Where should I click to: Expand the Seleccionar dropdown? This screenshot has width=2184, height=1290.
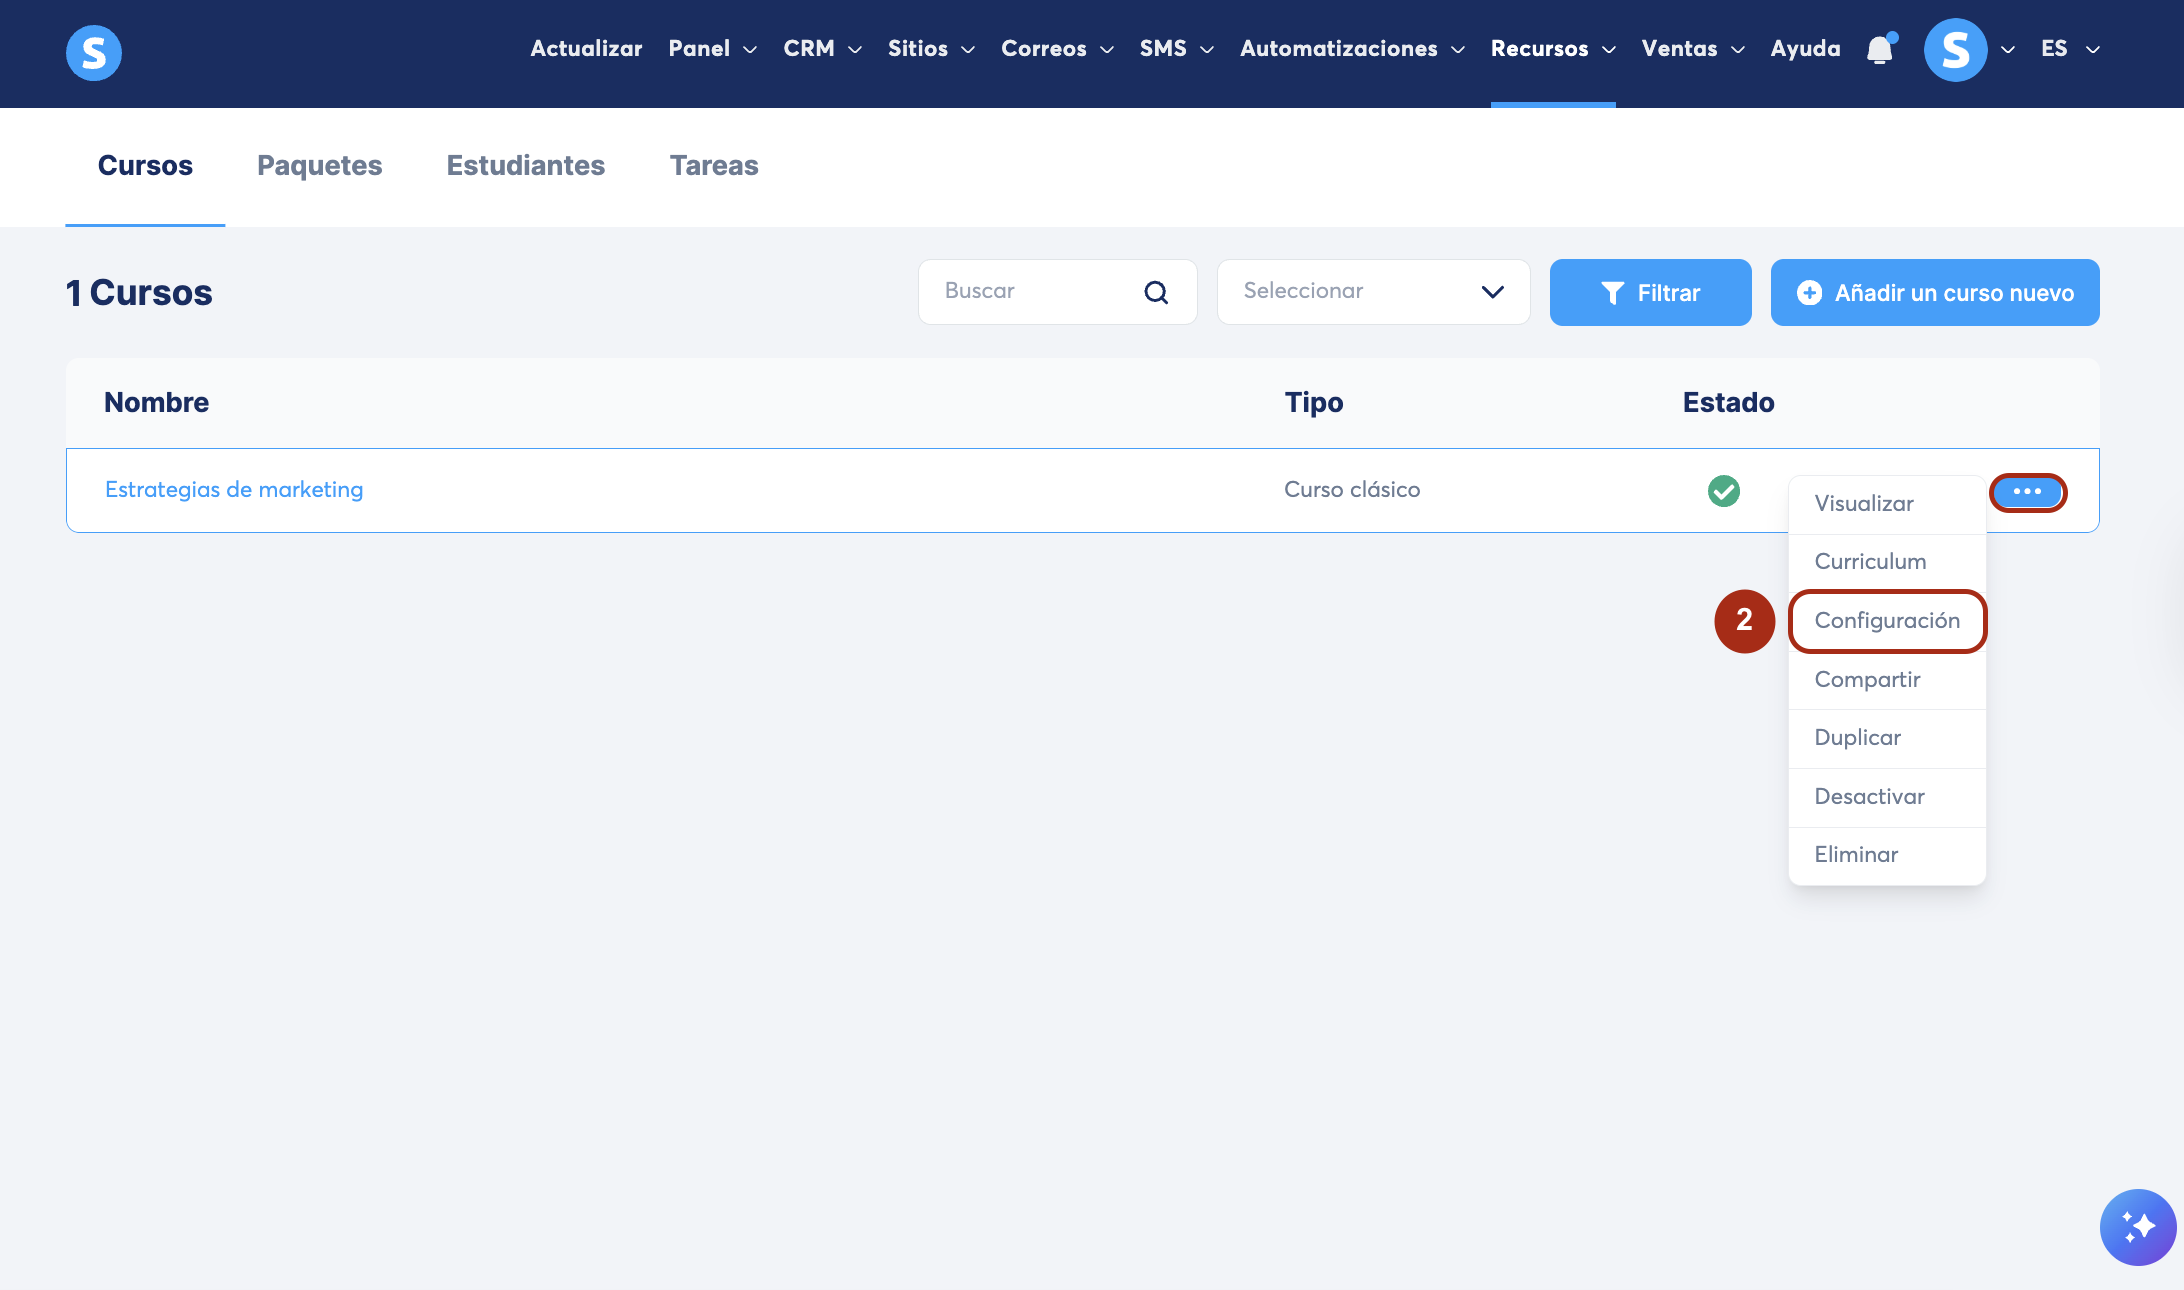(1373, 292)
